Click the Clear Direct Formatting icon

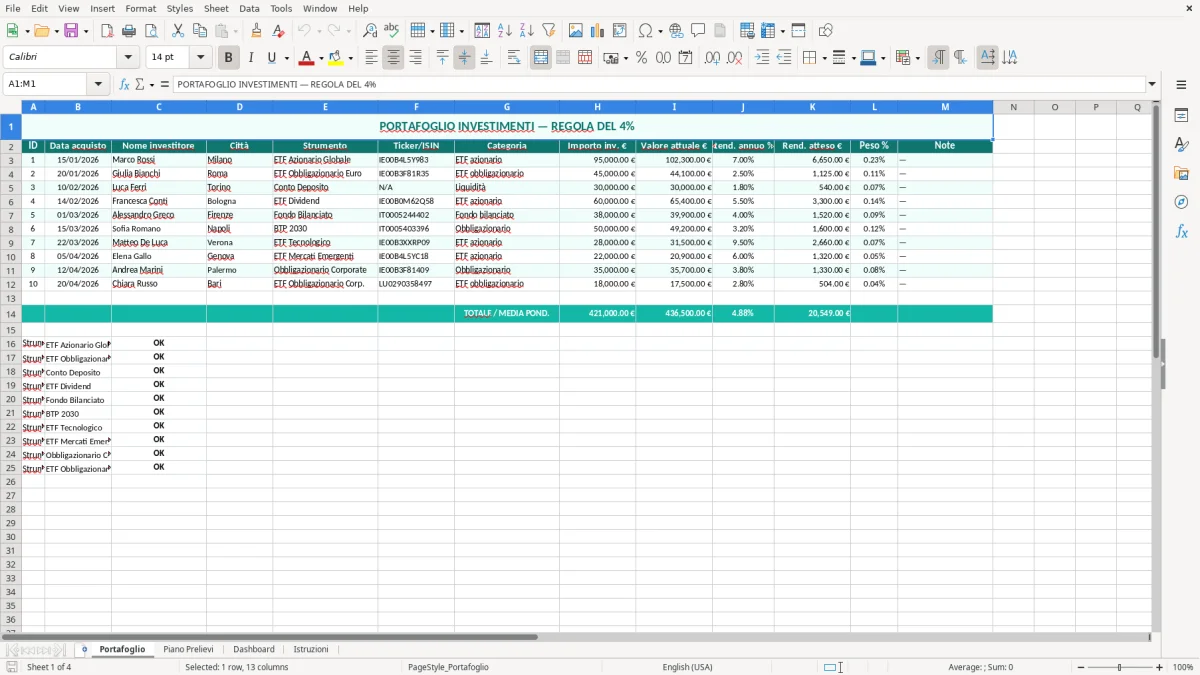tap(278, 31)
